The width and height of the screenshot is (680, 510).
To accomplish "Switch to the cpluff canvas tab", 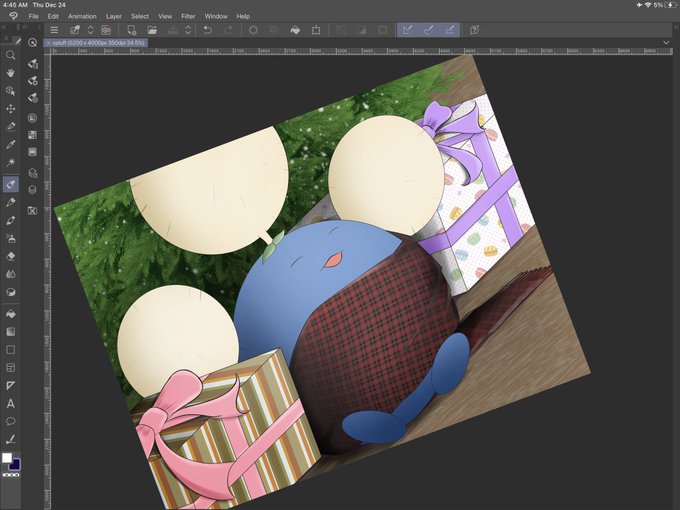I will pos(98,43).
